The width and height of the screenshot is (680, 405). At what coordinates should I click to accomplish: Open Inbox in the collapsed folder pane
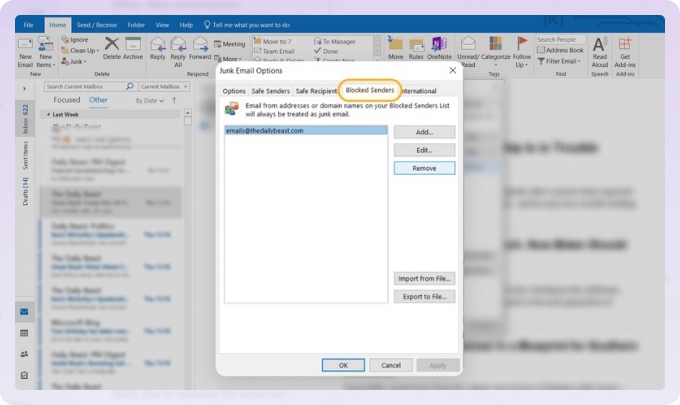(25, 119)
